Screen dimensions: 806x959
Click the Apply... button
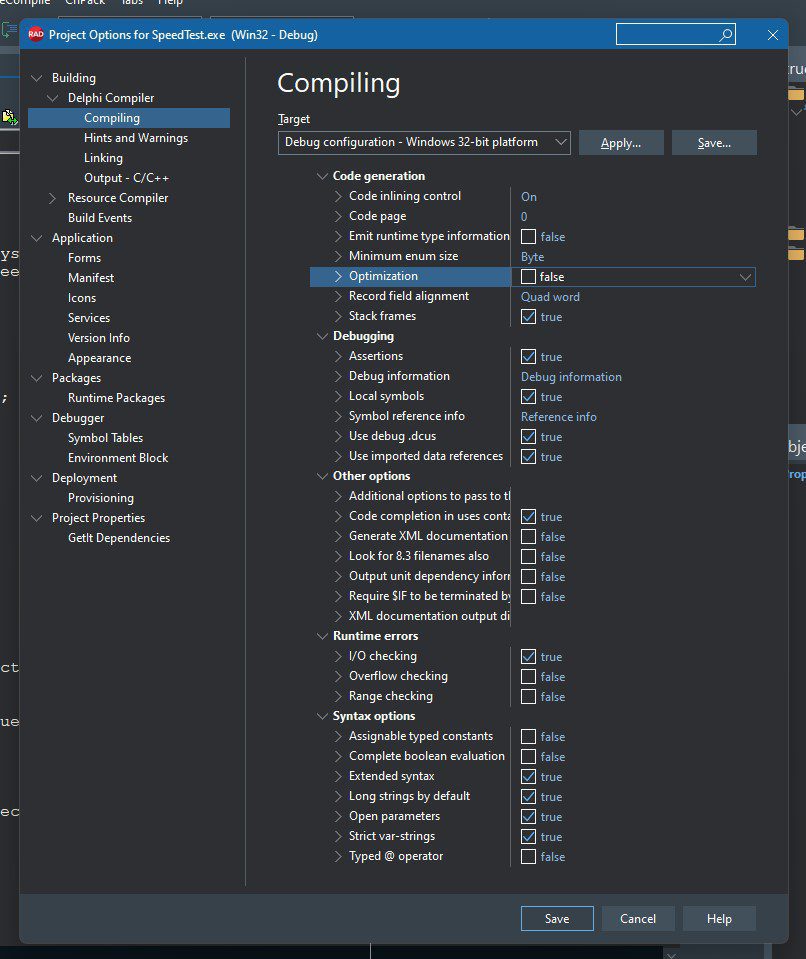pyautogui.click(x=621, y=143)
